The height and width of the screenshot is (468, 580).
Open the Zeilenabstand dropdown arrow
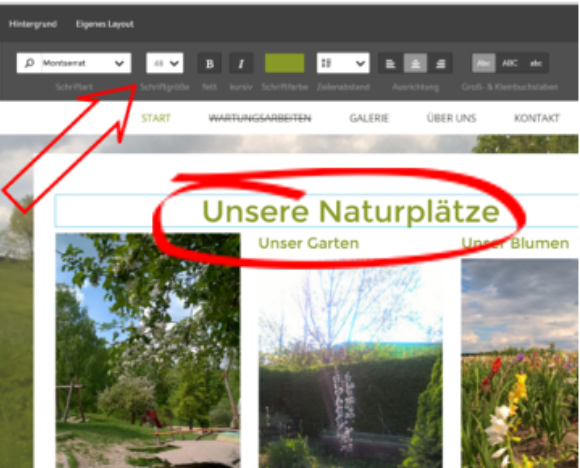click(360, 63)
